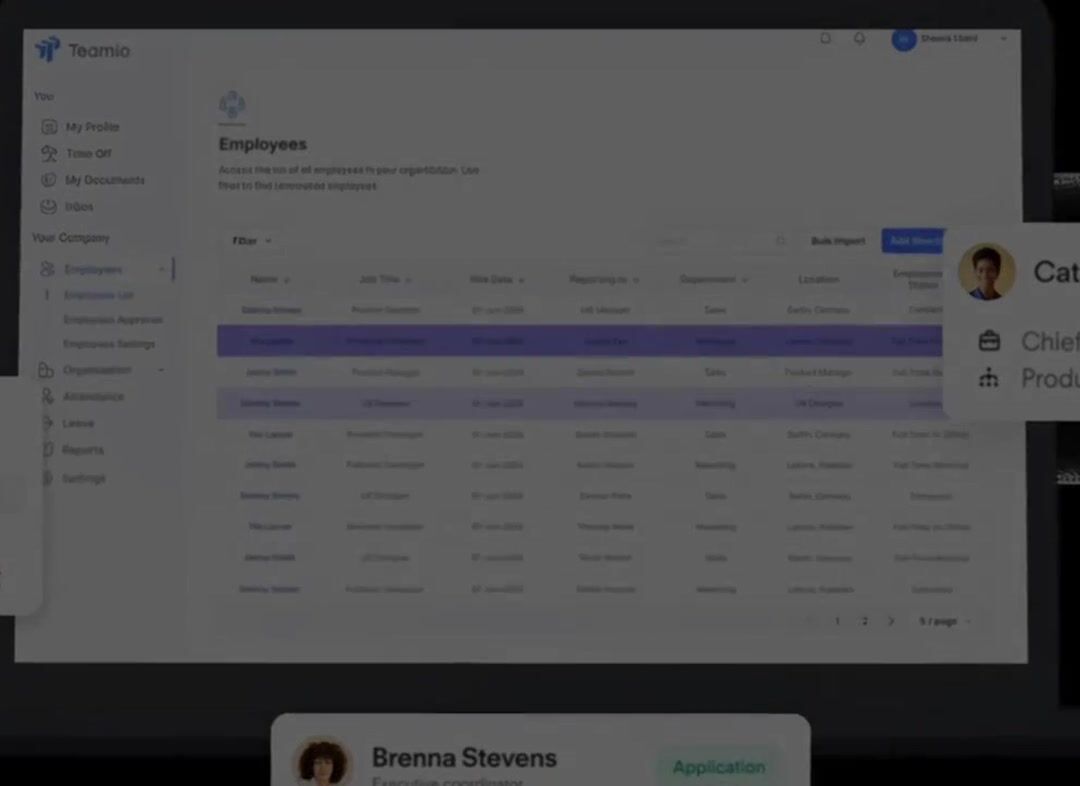Sort by Name column arrow
This screenshot has width=1080, height=786.
tap(287, 280)
